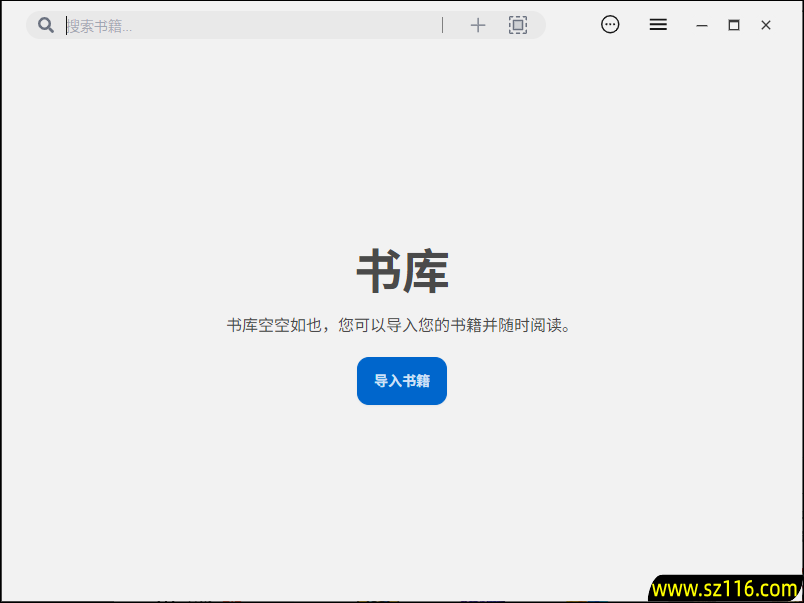This screenshot has width=804, height=603.
Task: Open the settings menu from the top bar
Action: [x=658, y=24]
